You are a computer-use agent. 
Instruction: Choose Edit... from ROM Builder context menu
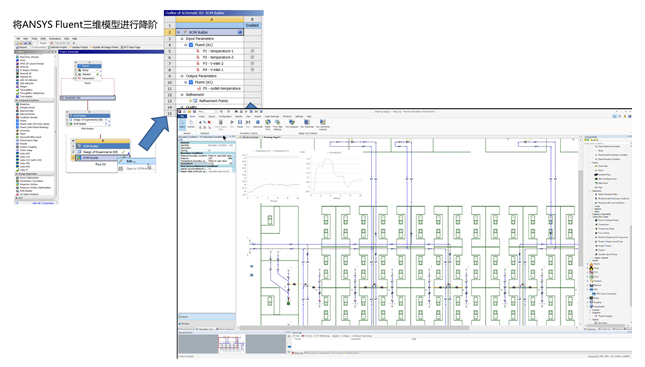click(137, 161)
